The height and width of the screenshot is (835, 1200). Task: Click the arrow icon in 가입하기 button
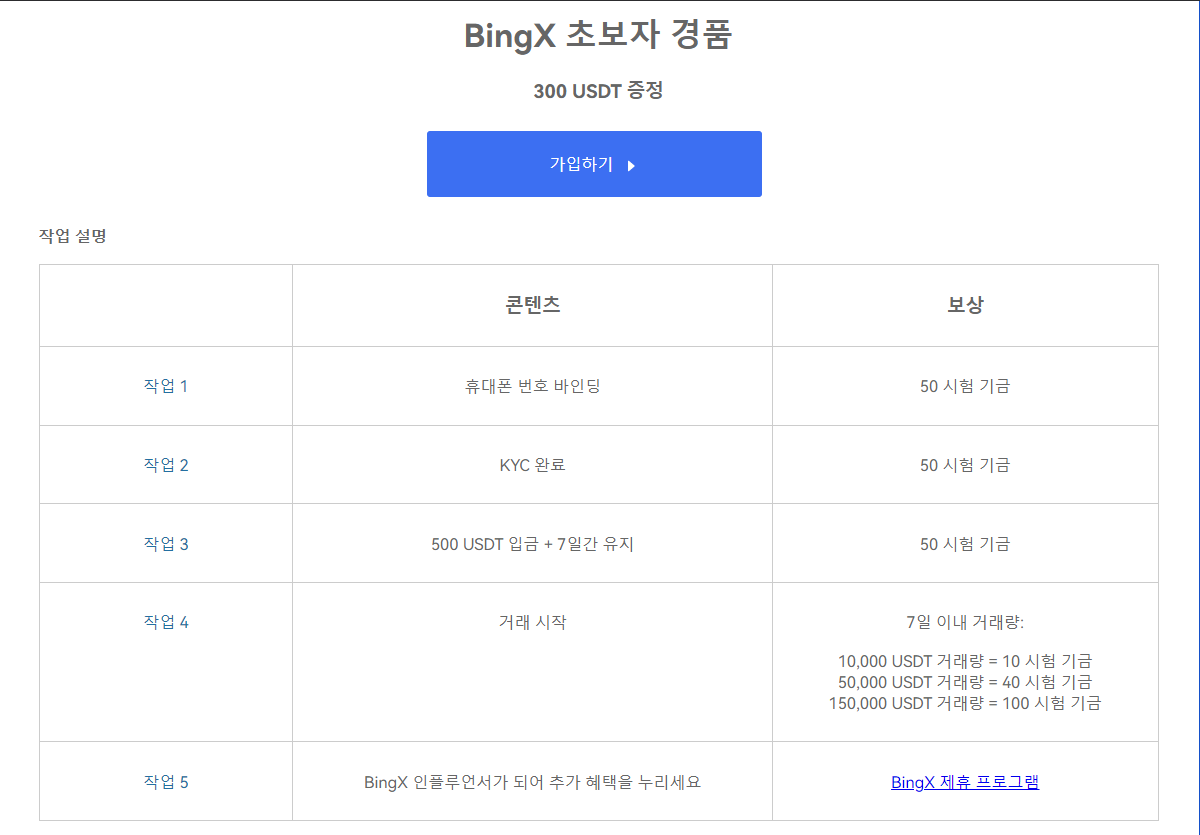(x=631, y=166)
